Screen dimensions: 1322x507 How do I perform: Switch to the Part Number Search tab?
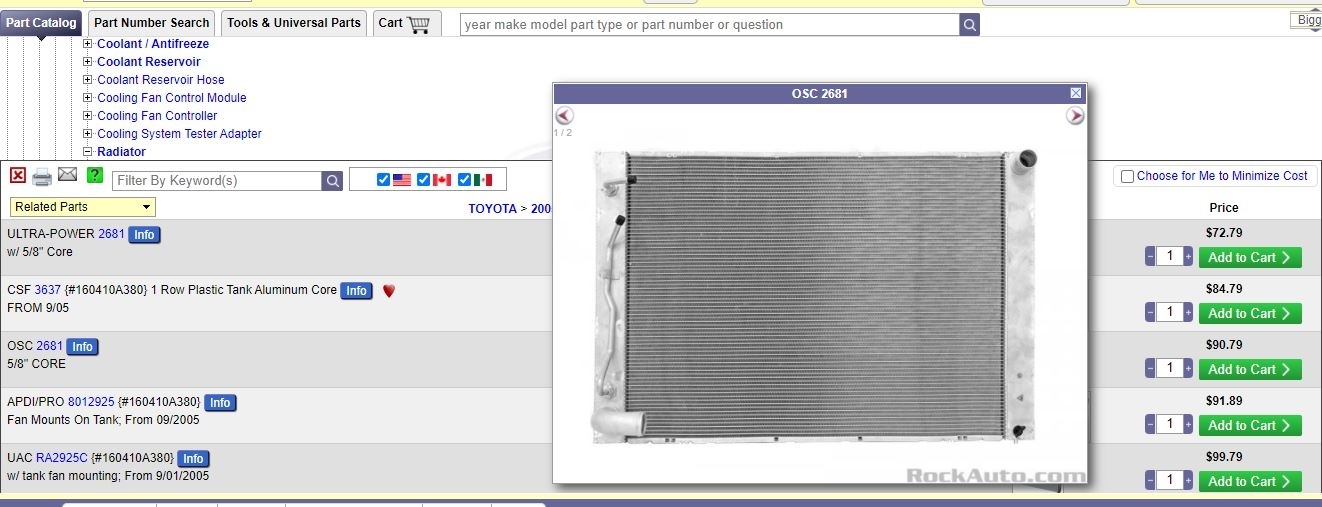[x=152, y=23]
